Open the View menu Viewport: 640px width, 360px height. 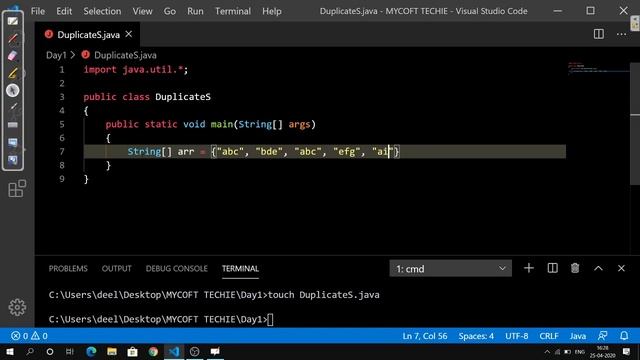click(142, 11)
